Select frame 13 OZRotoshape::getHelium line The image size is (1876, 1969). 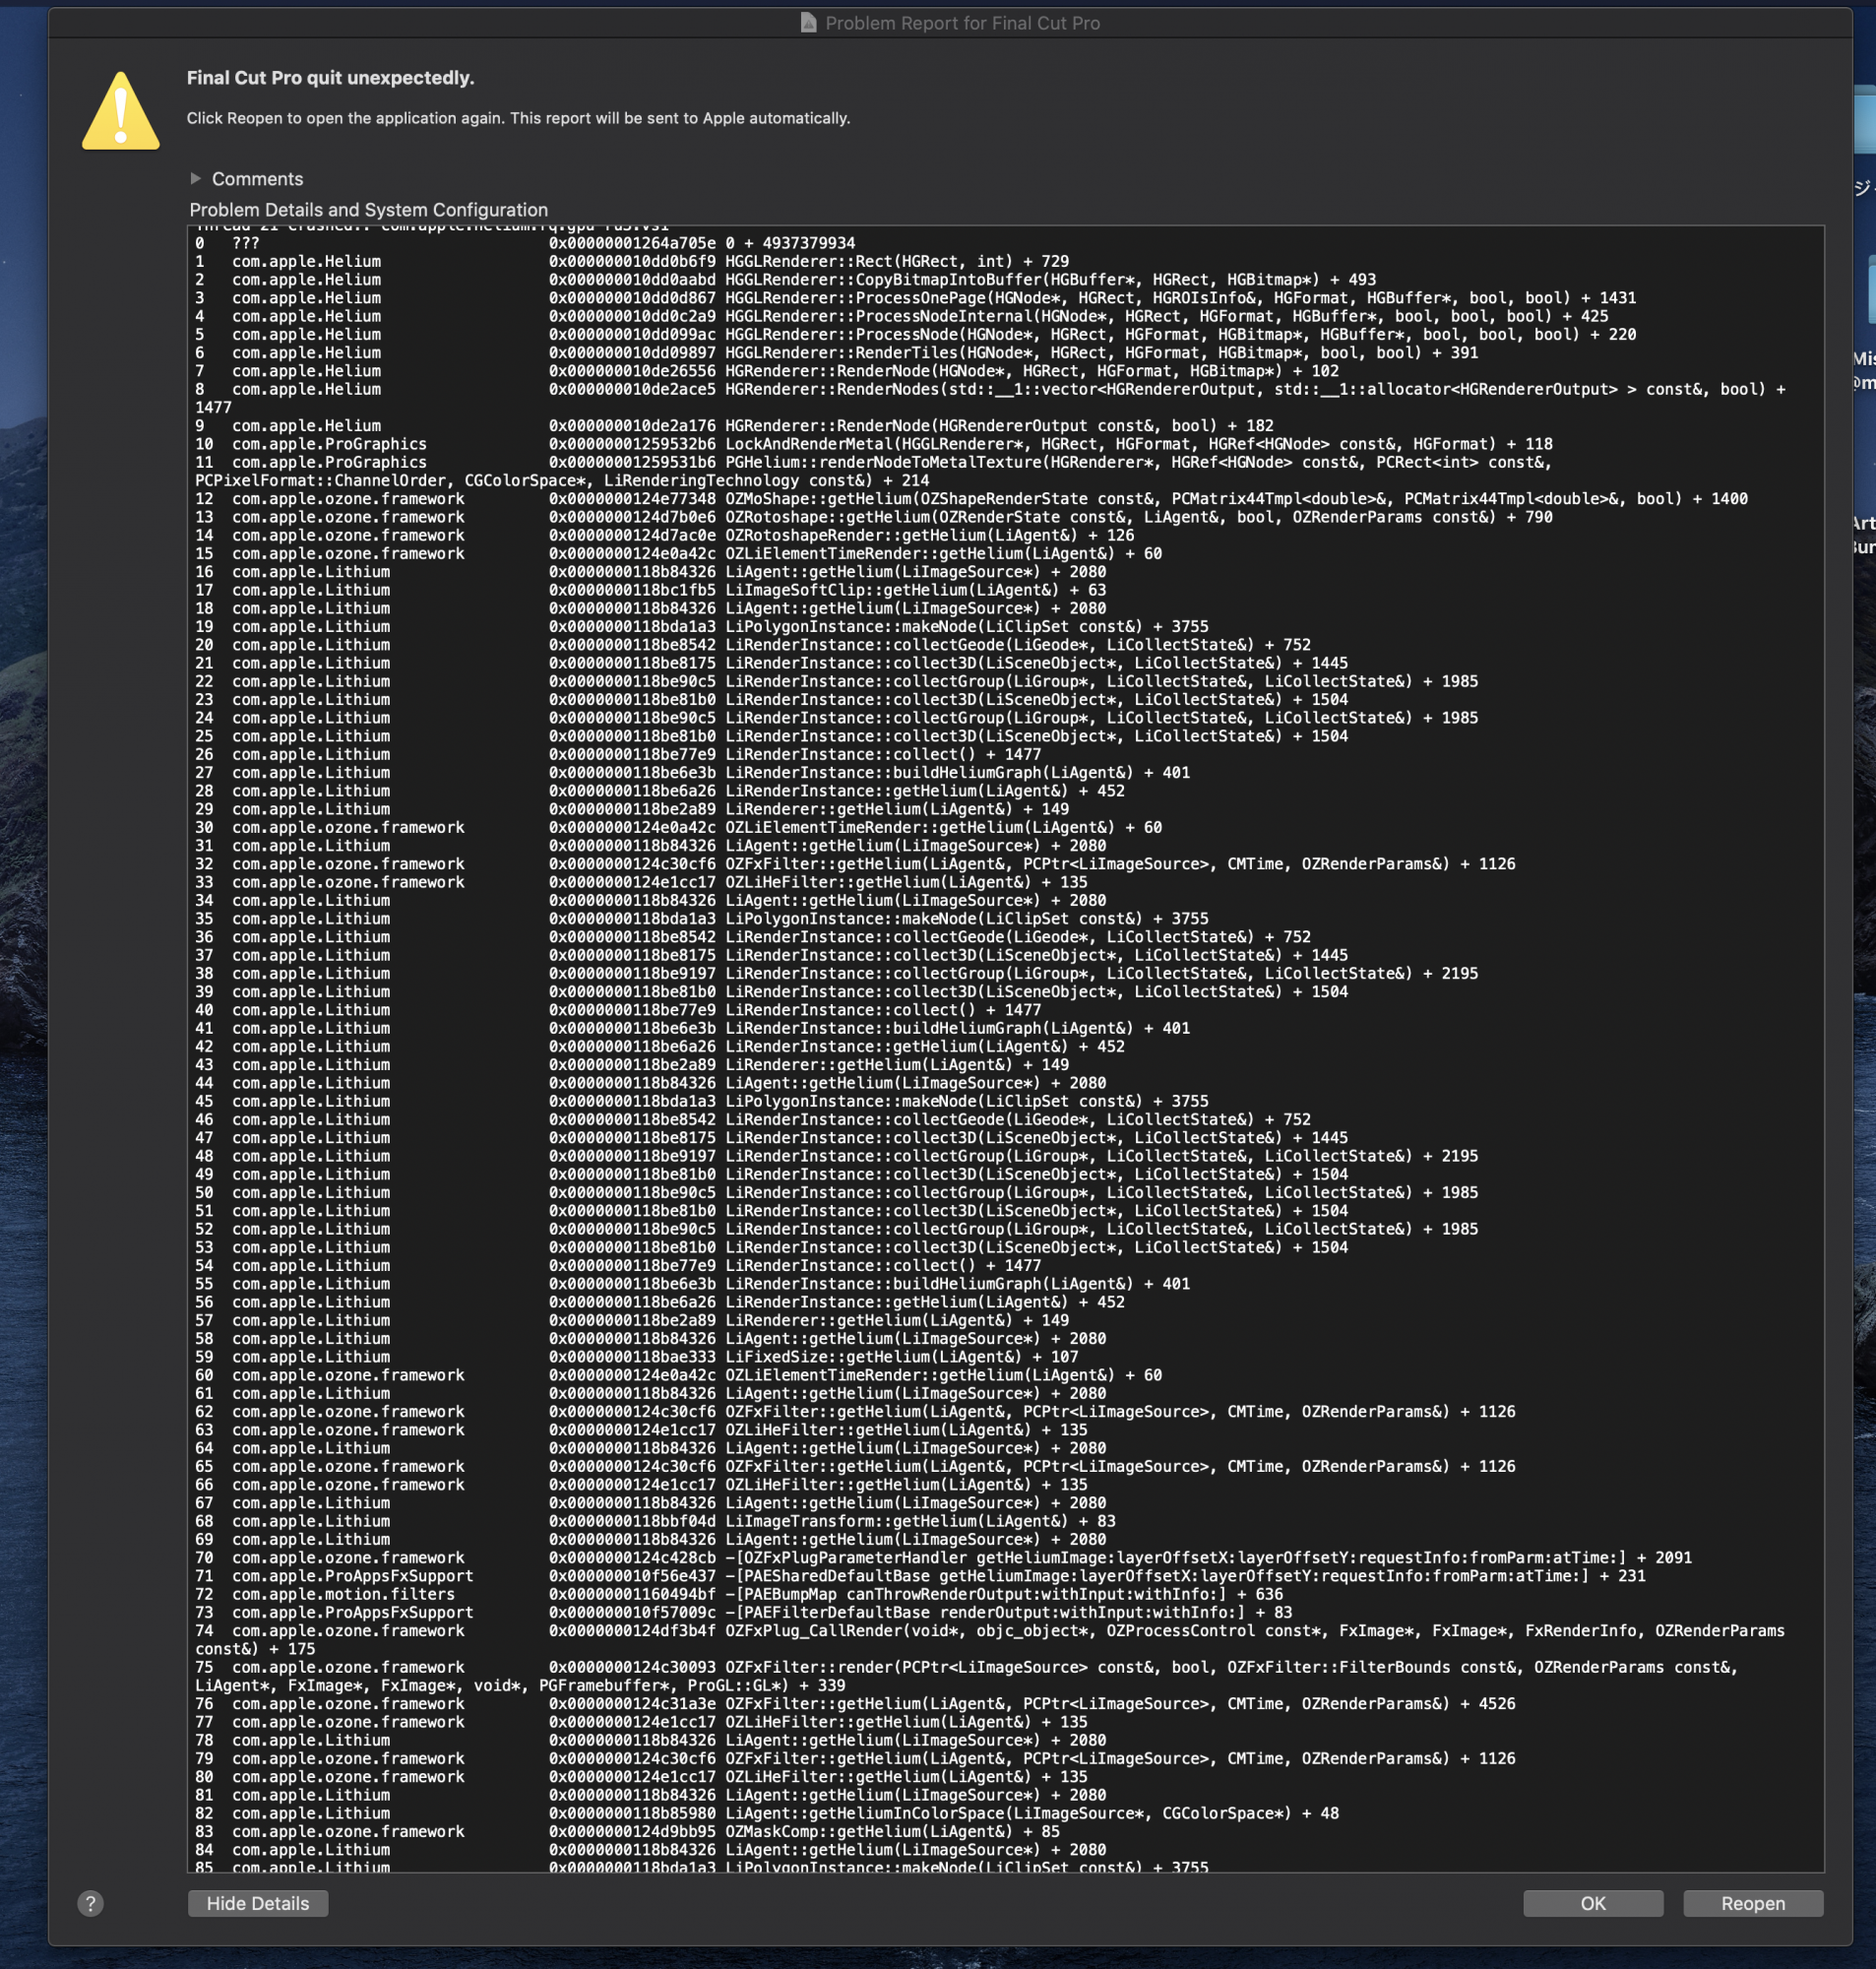coord(873,517)
